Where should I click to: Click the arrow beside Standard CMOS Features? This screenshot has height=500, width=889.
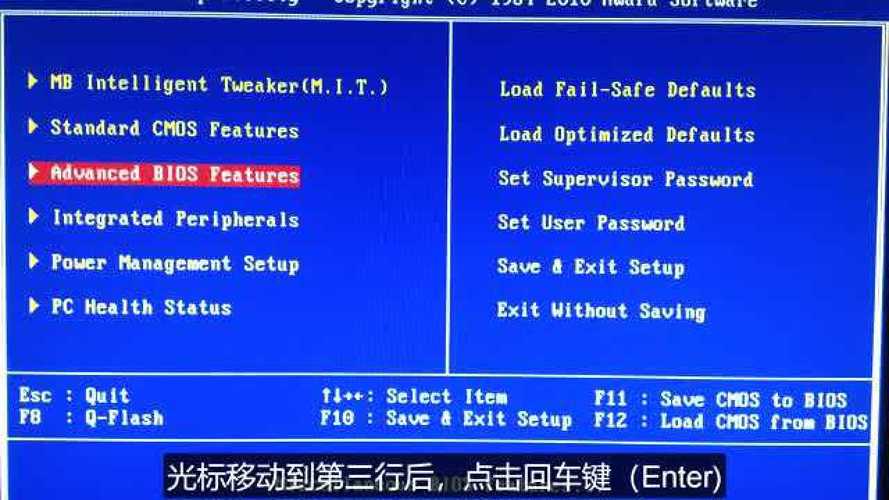[x=33, y=126]
